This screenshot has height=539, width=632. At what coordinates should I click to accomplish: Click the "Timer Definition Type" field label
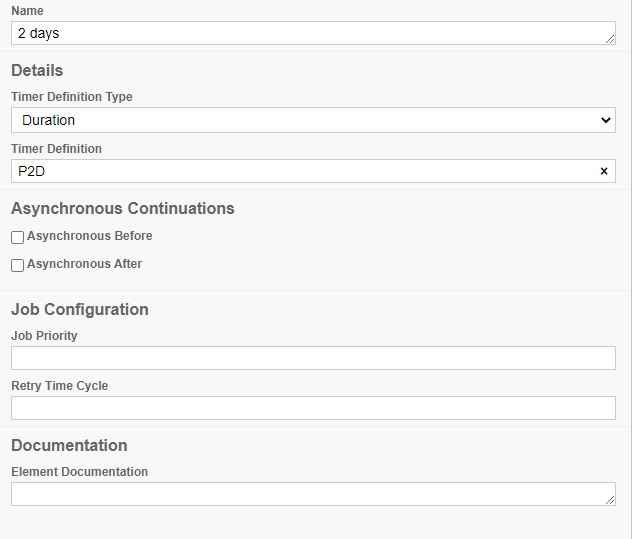pyautogui.click(x=72, y=97)
